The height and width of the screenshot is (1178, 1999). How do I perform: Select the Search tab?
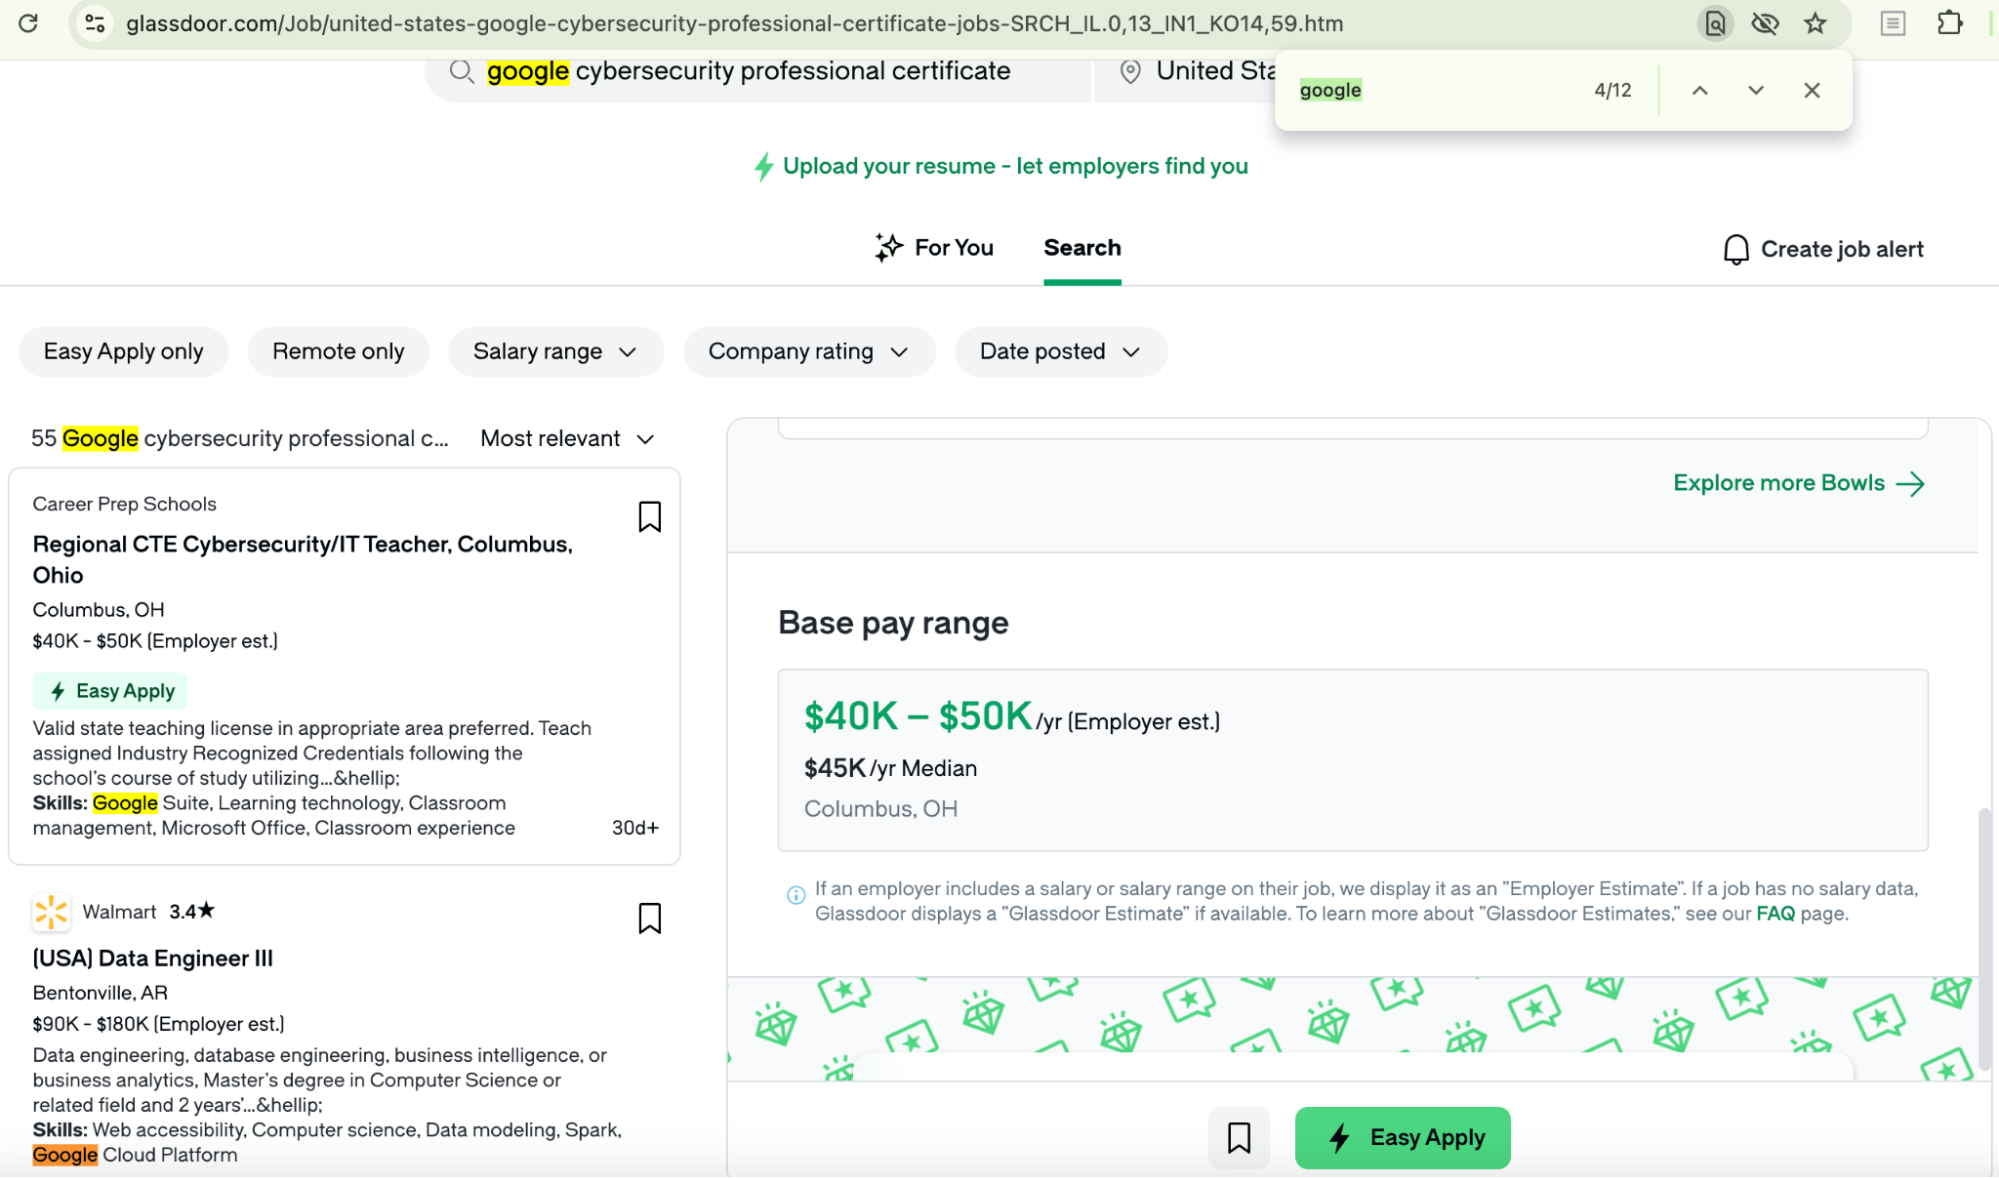click(x=1082, y=248)
